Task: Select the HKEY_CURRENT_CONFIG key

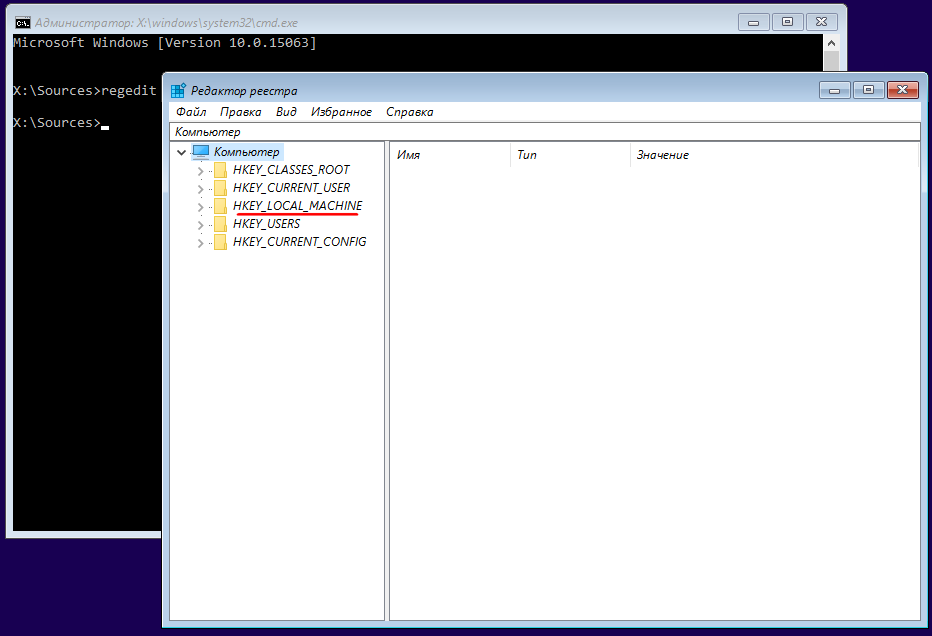Action: (x=300, y=242)
